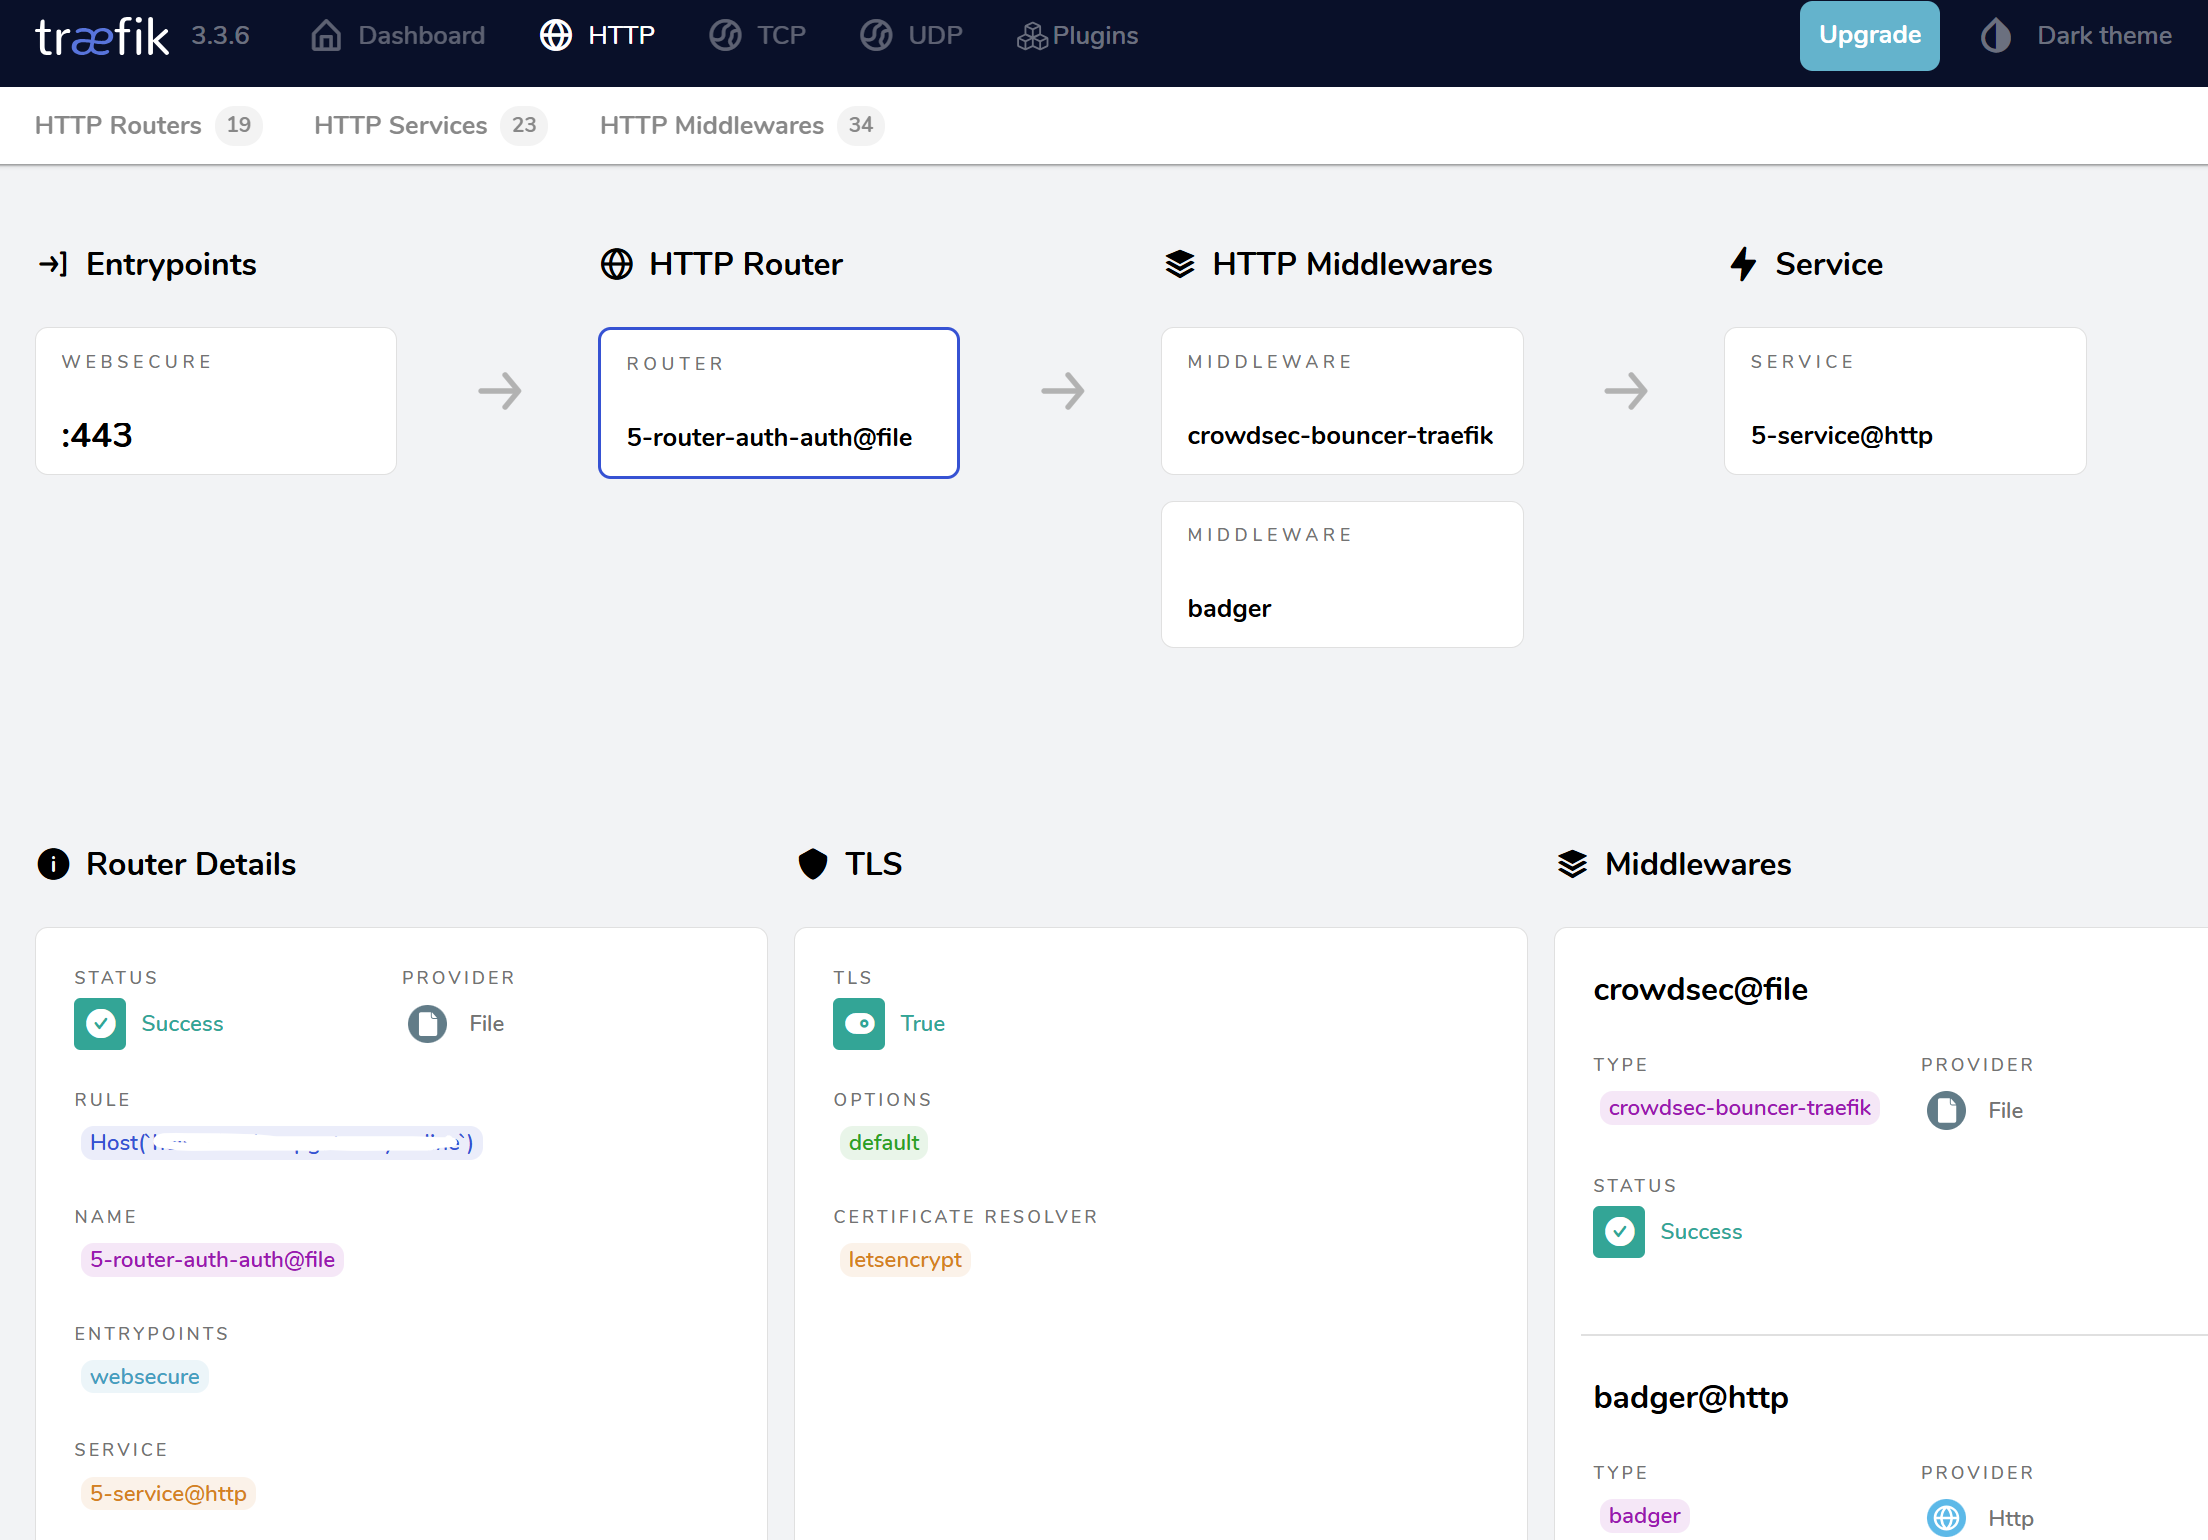This screenshot has width=2208, height=1540.
Task: Click the Router Details info icon
Action: pos(53,864)
